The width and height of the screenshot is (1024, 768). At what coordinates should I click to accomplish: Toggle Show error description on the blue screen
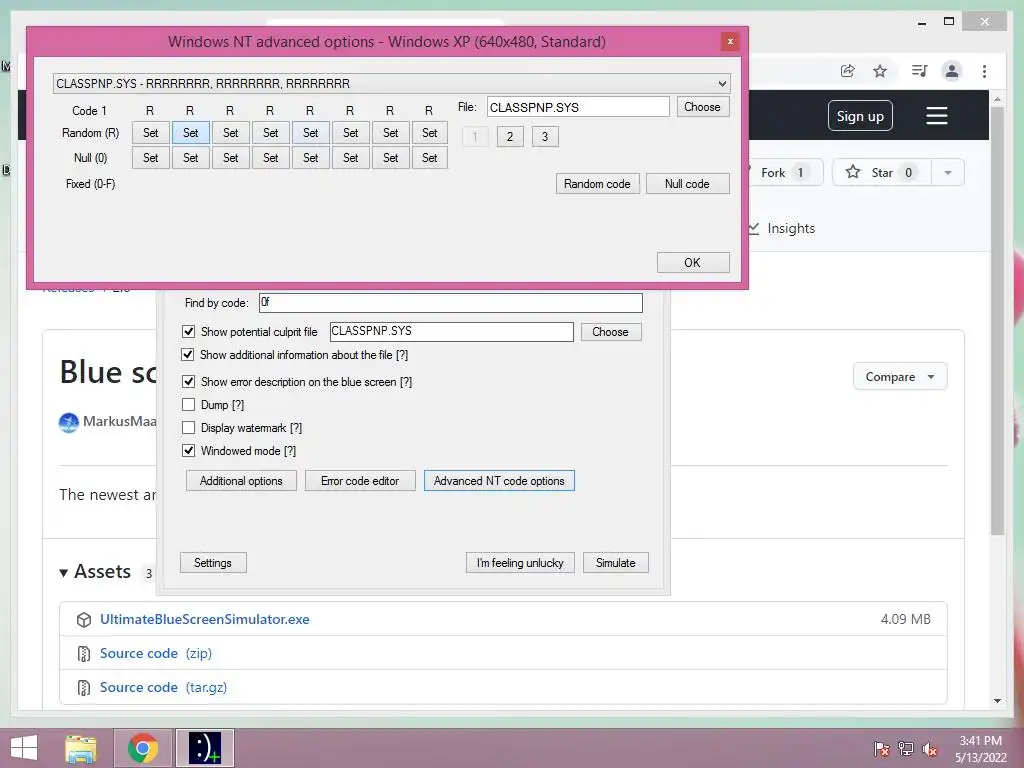click(x=188, y=381)
